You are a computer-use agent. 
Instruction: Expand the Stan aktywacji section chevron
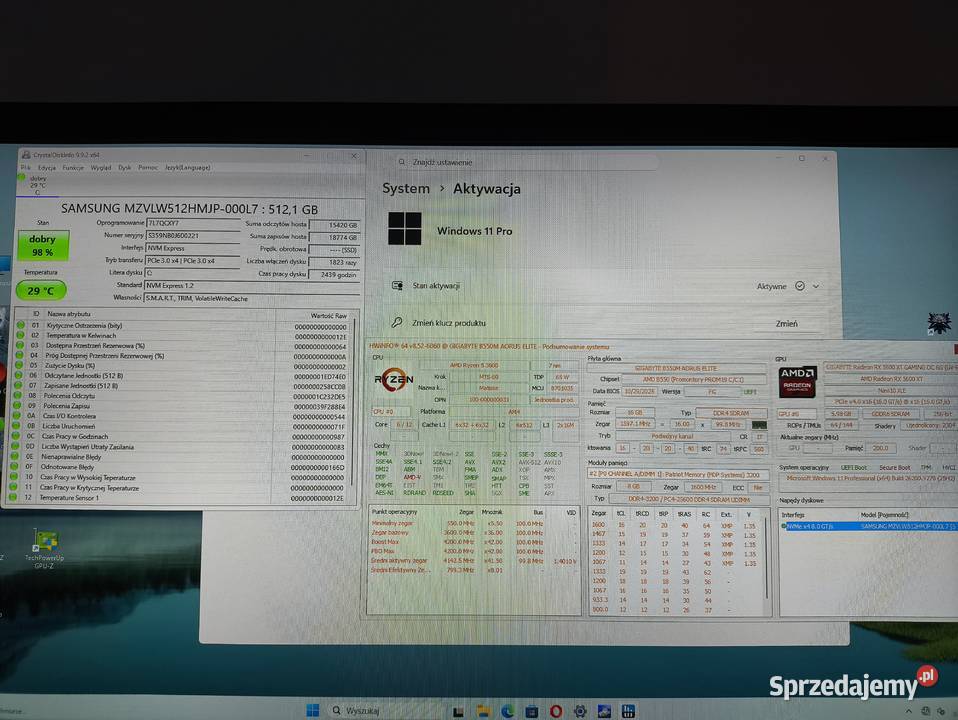tap(816, 286)
